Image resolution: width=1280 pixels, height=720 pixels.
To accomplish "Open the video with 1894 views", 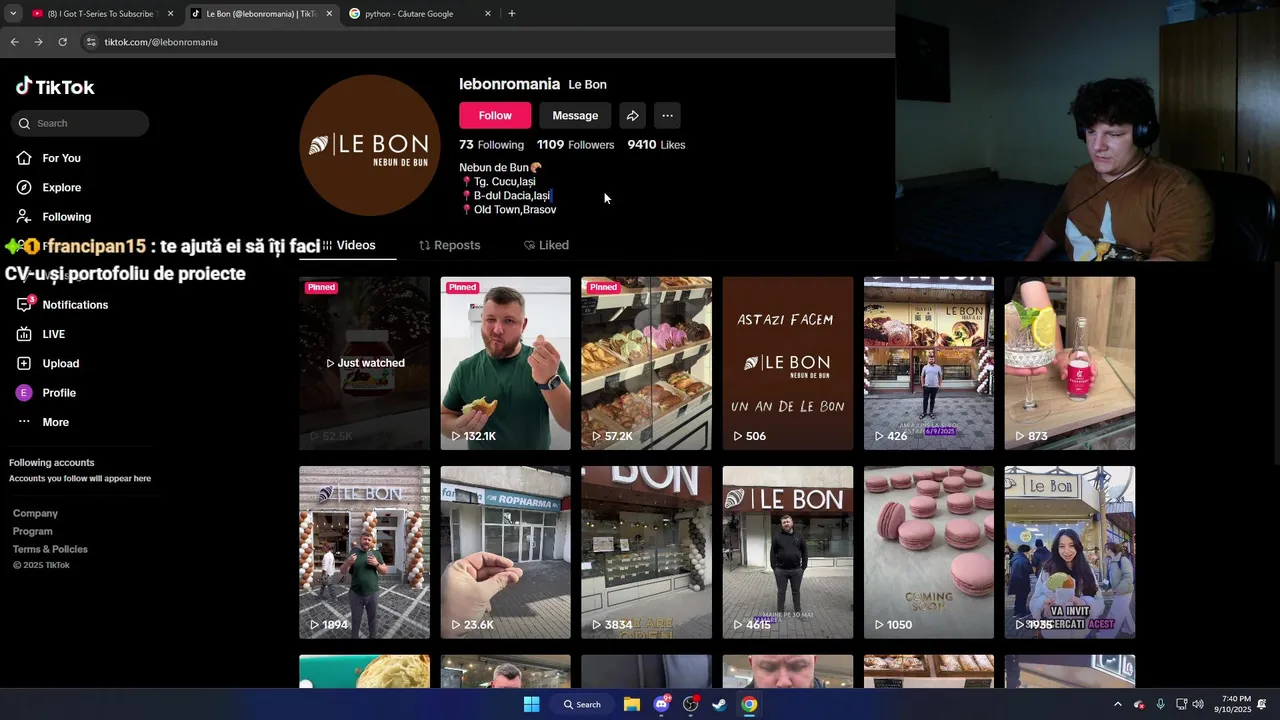I will [x=364, y=552].
